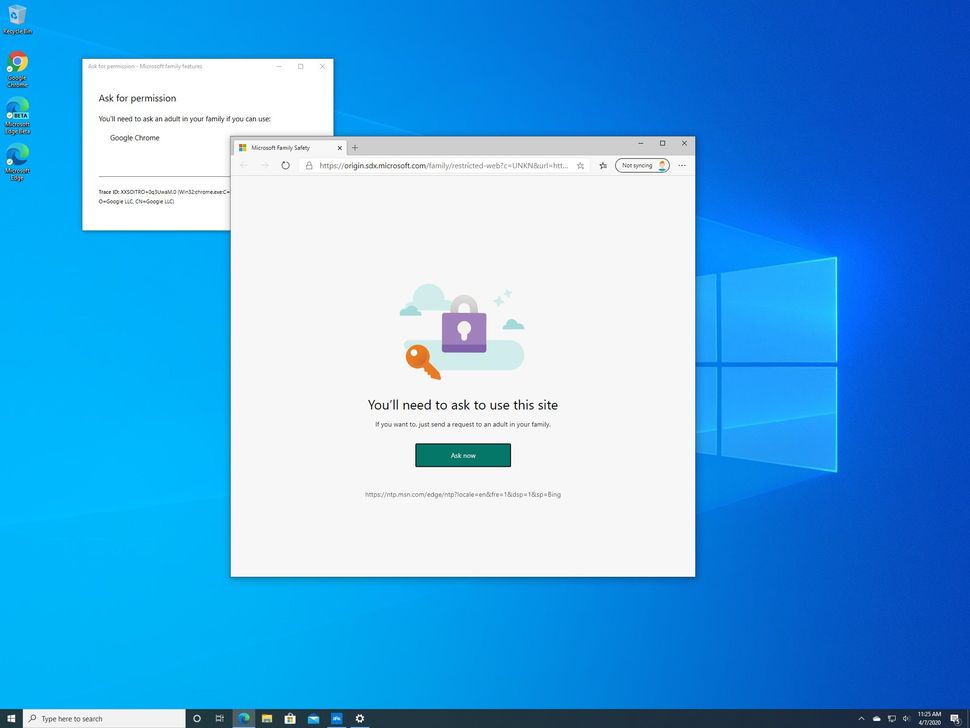The width and height of the screenshot is (970, 728).
Task: Open Action Center in the system tray
Action: pos(956,718)
